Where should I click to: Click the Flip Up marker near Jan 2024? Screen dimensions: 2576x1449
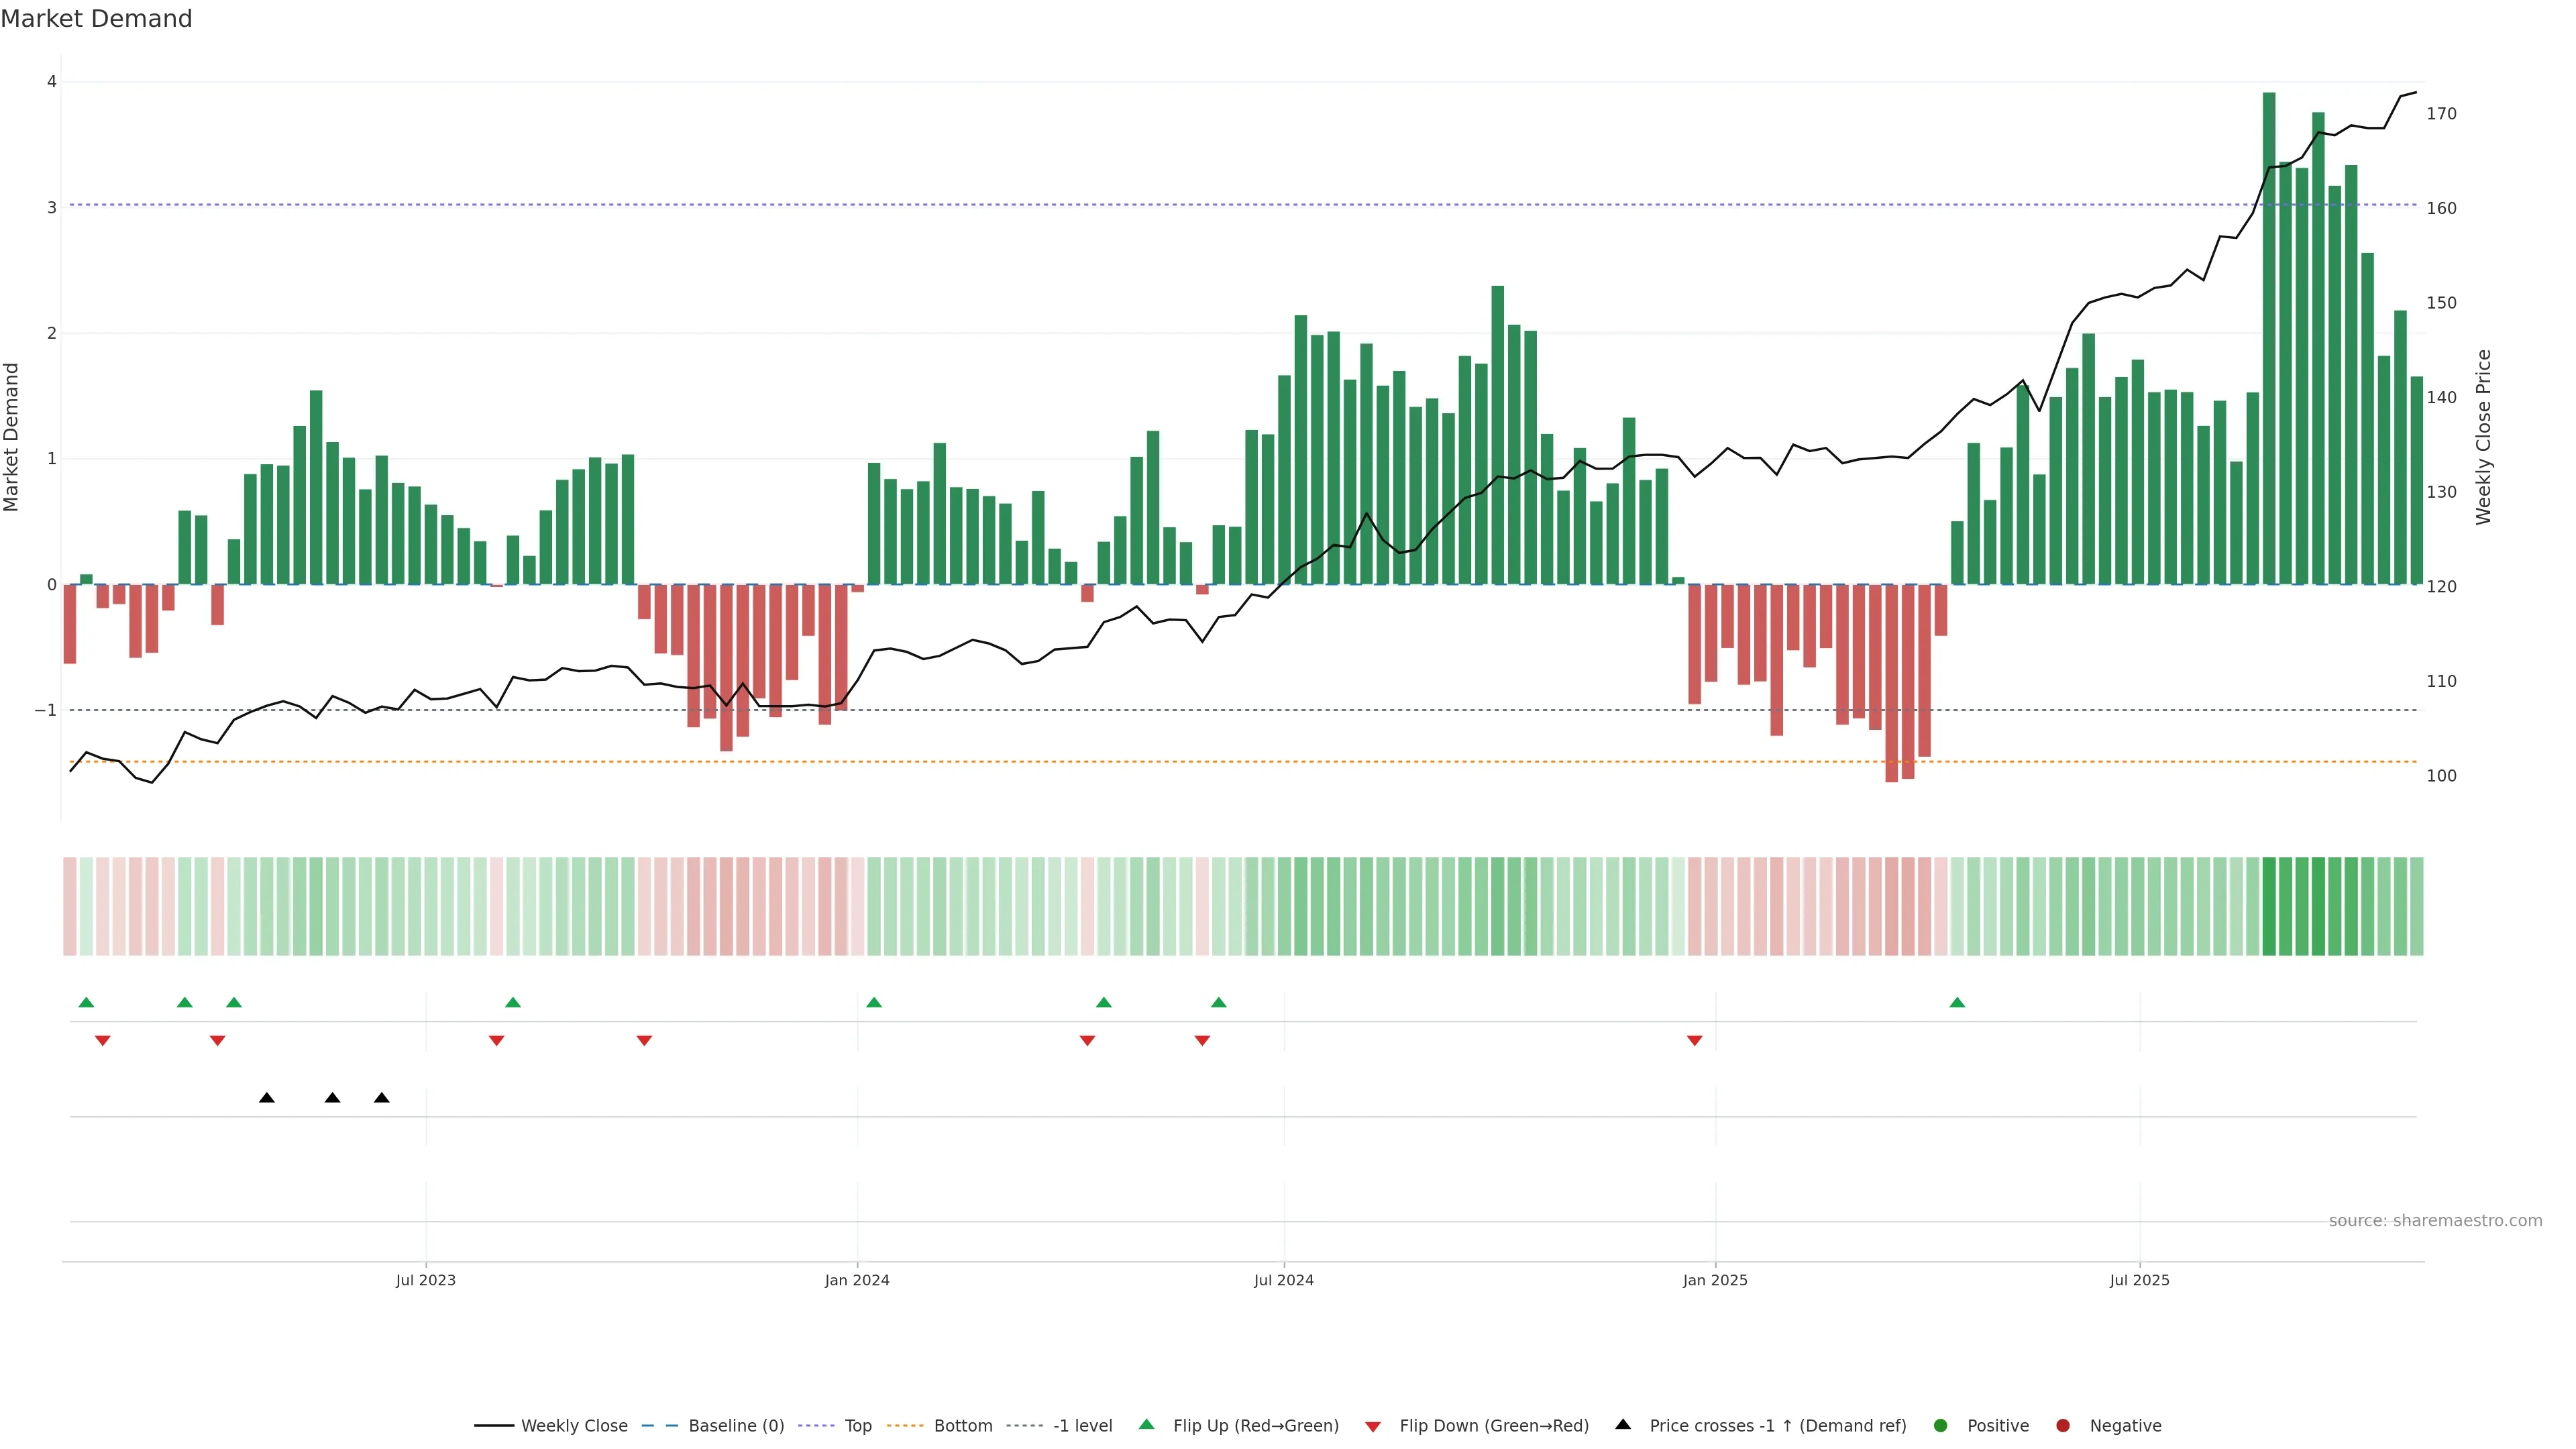874,1002
